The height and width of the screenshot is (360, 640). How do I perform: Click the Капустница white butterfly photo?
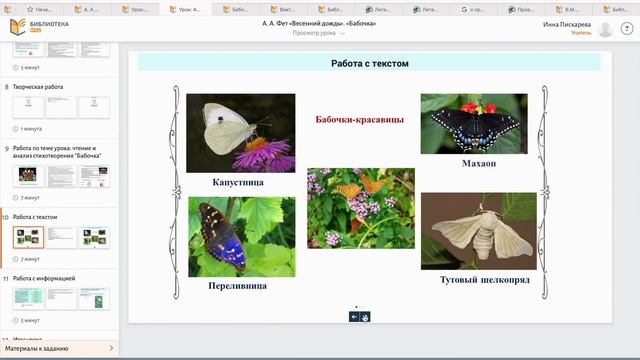click(x=241, y=133)
